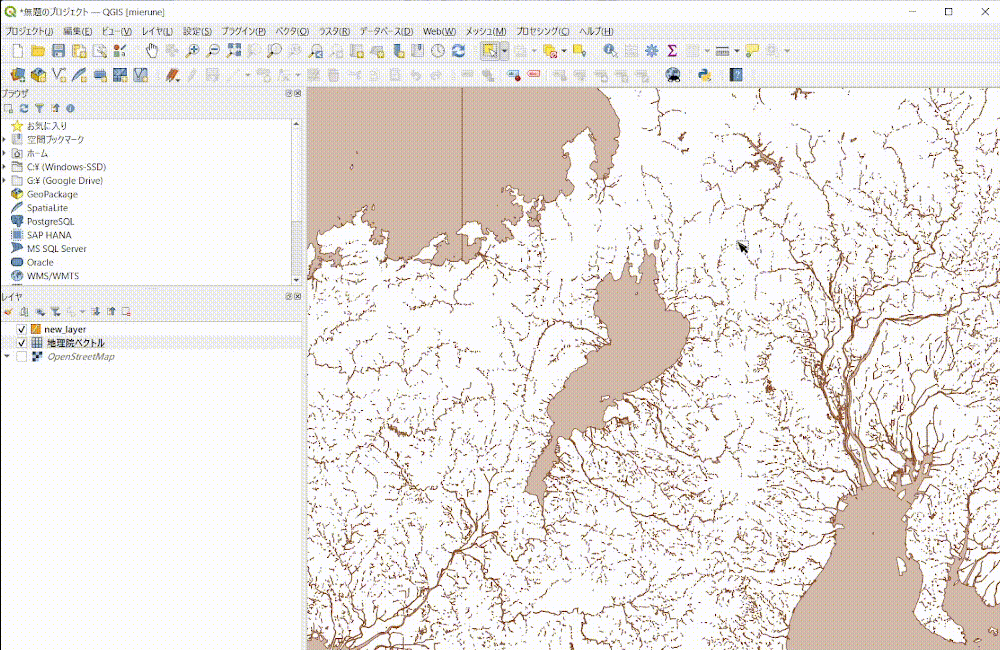Expand the ホーム tree node
Image resolution: width=1000 pixels, height=650 pixels.
4,153
